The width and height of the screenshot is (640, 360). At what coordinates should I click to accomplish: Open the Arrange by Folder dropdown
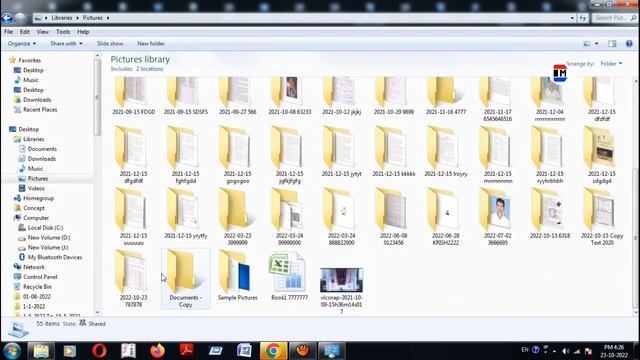(x=611, y=64)
